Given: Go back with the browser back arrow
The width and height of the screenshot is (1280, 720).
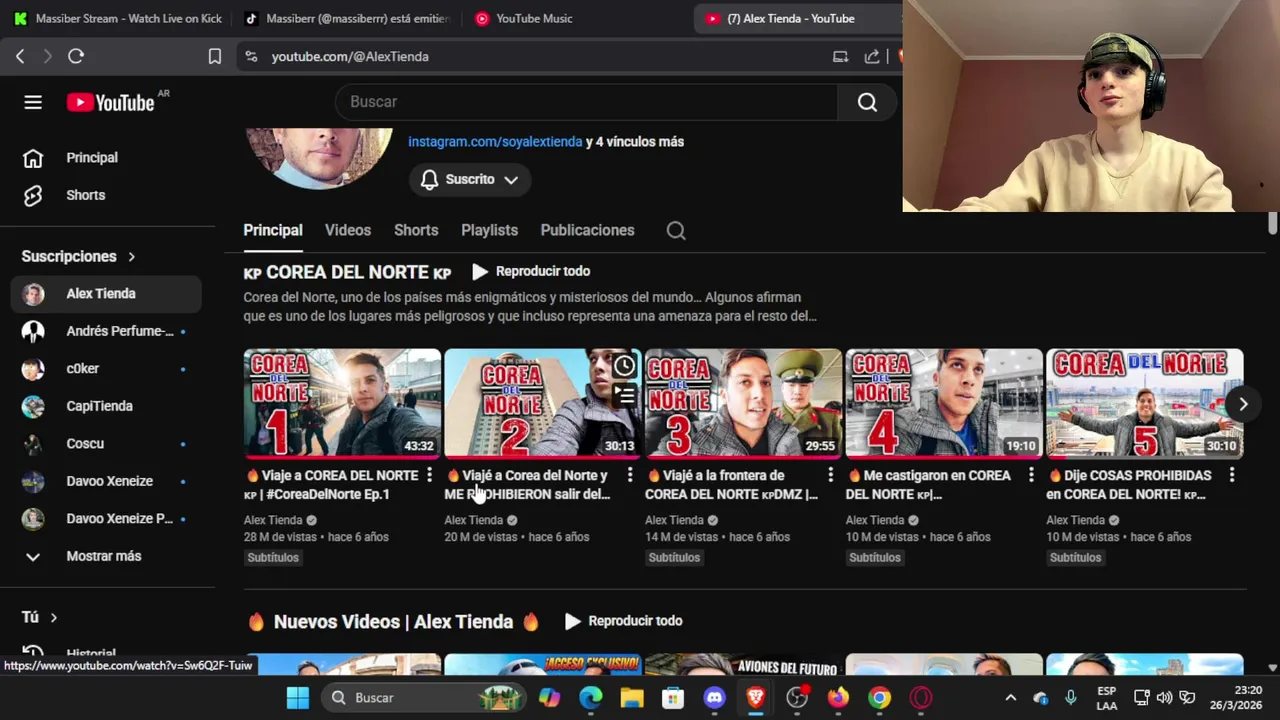Looking at the screenshot, I should point(20,57).
